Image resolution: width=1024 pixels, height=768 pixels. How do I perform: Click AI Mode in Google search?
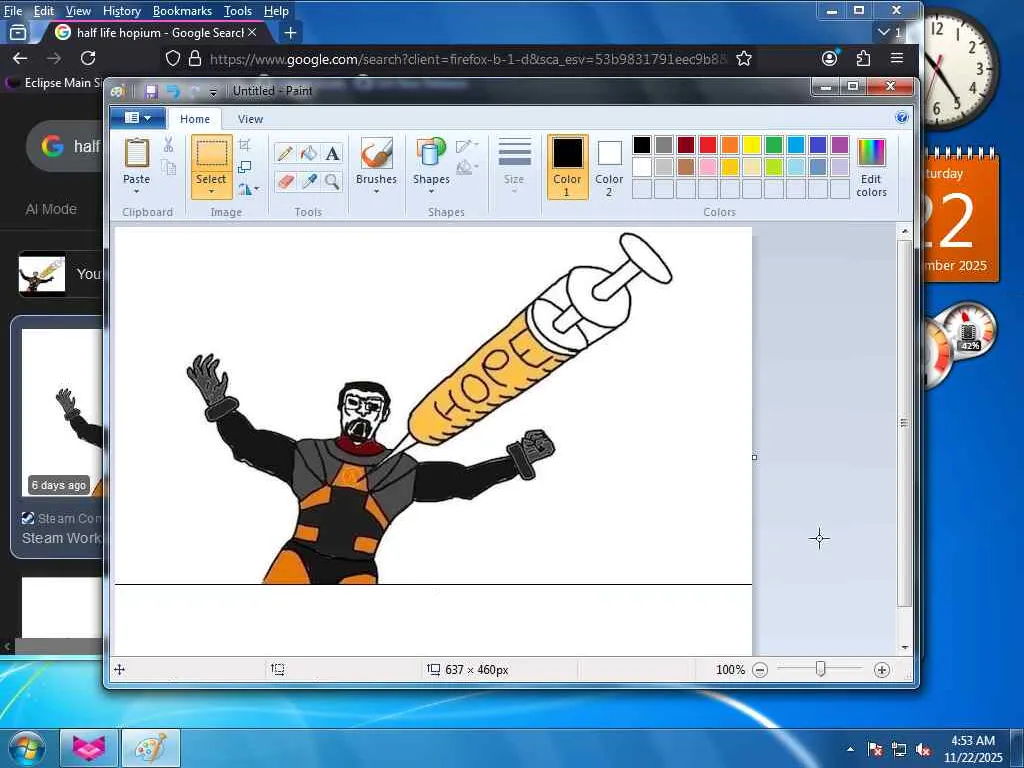click(x=51, y=209)
